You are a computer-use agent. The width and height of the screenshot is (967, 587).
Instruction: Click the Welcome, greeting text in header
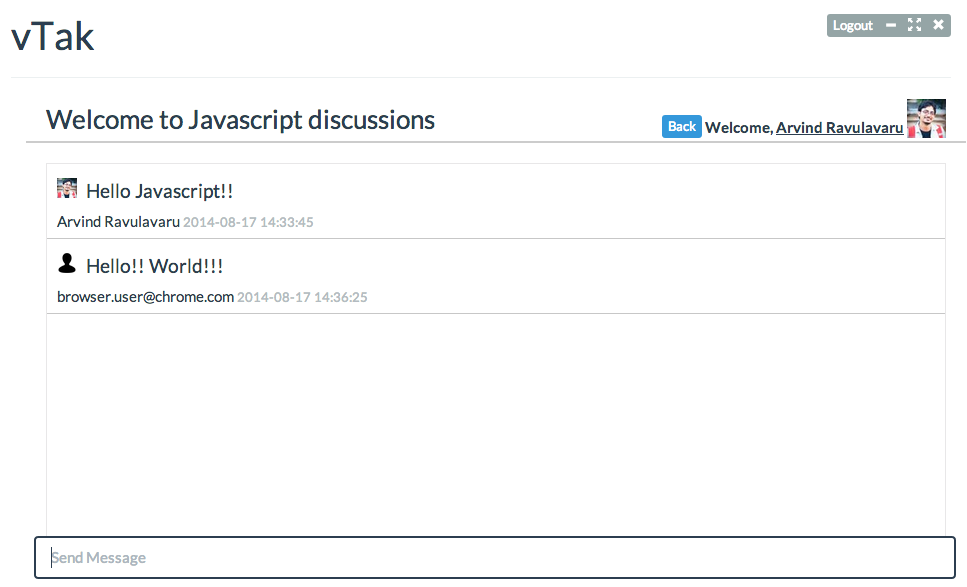coord(739,128)
